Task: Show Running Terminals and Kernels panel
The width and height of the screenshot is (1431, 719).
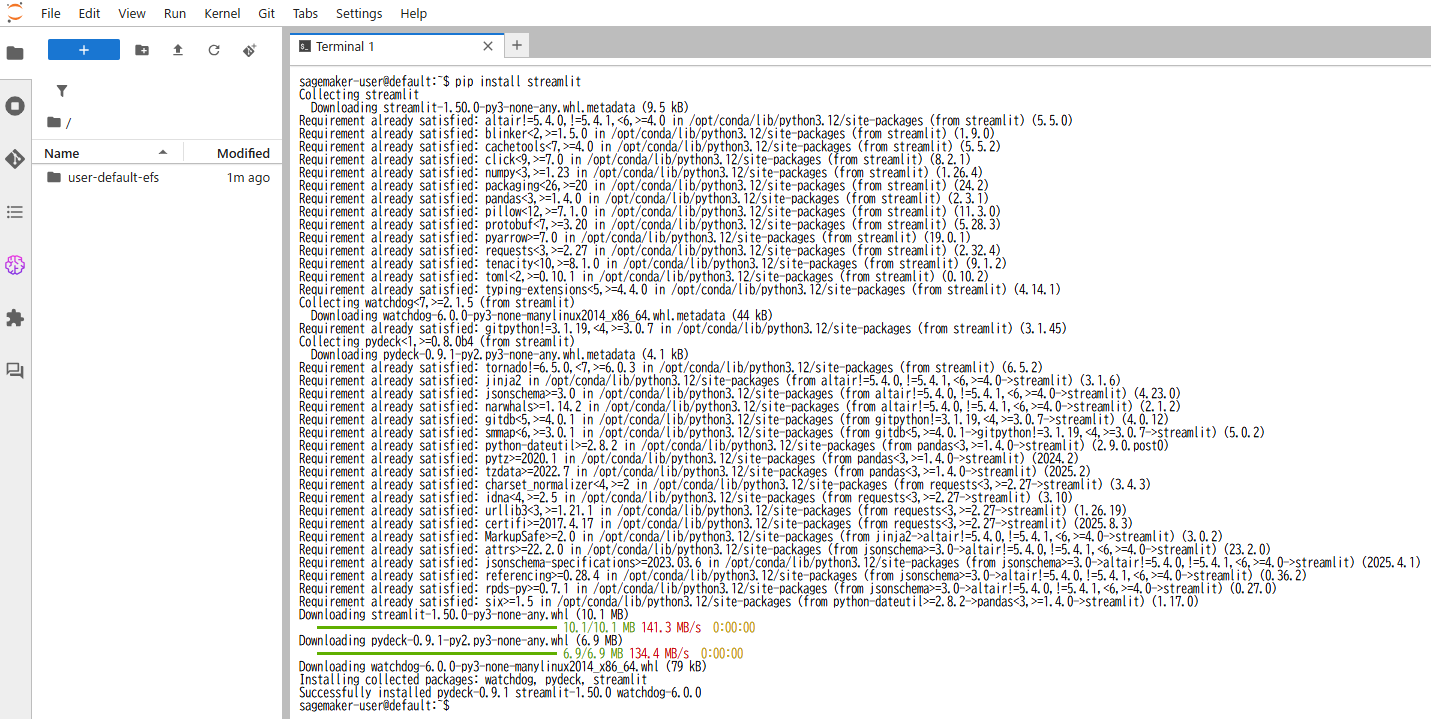Action: [x=15, y=106]
